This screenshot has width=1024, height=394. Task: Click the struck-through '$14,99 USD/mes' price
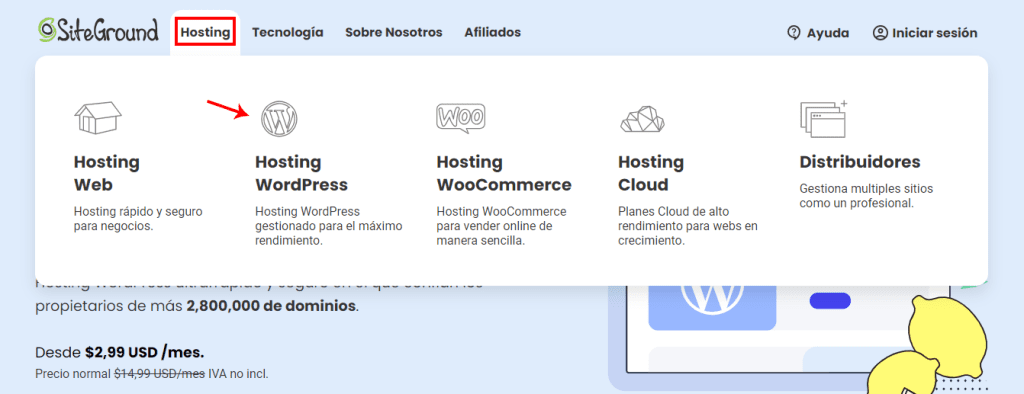click(x=160, y=374)
